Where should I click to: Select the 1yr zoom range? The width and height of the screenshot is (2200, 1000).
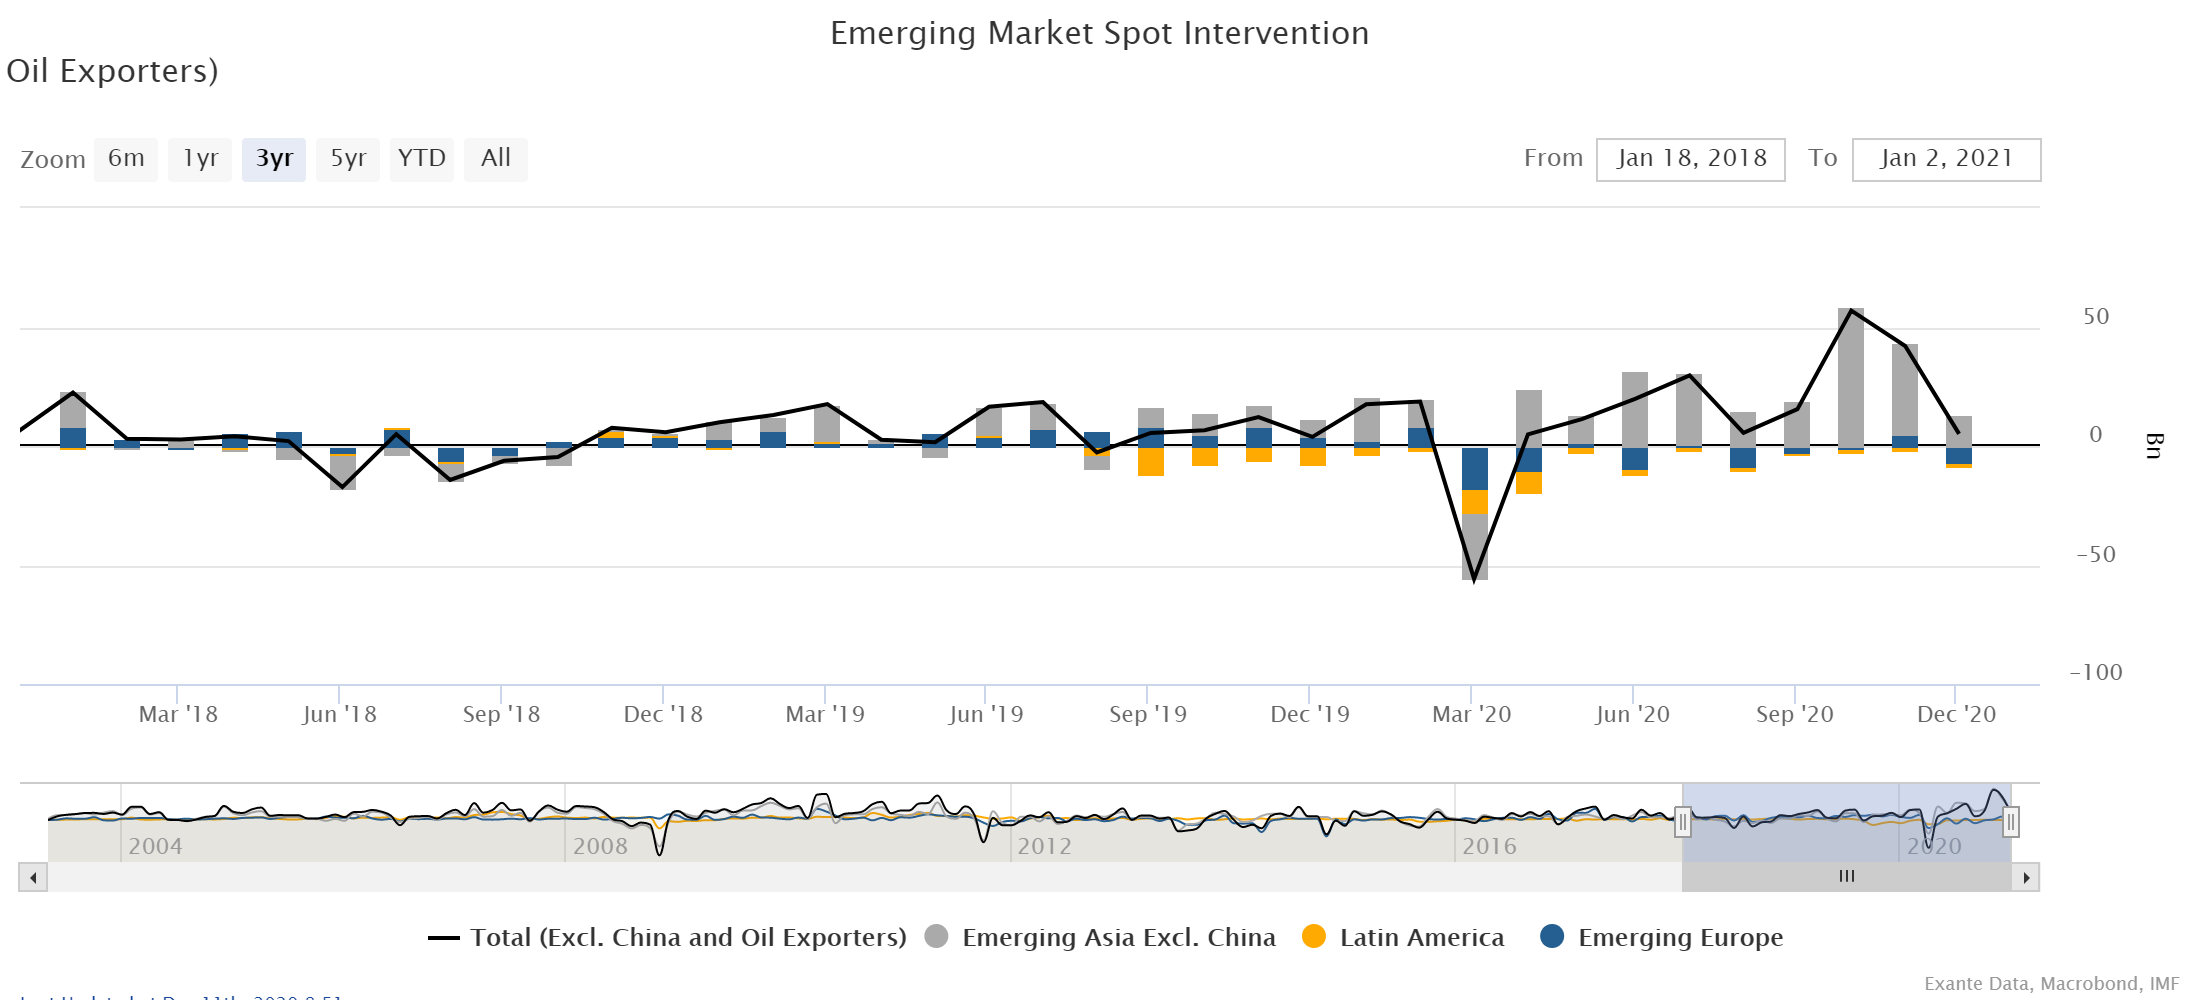pyautogui.click(x=199, y=158)
